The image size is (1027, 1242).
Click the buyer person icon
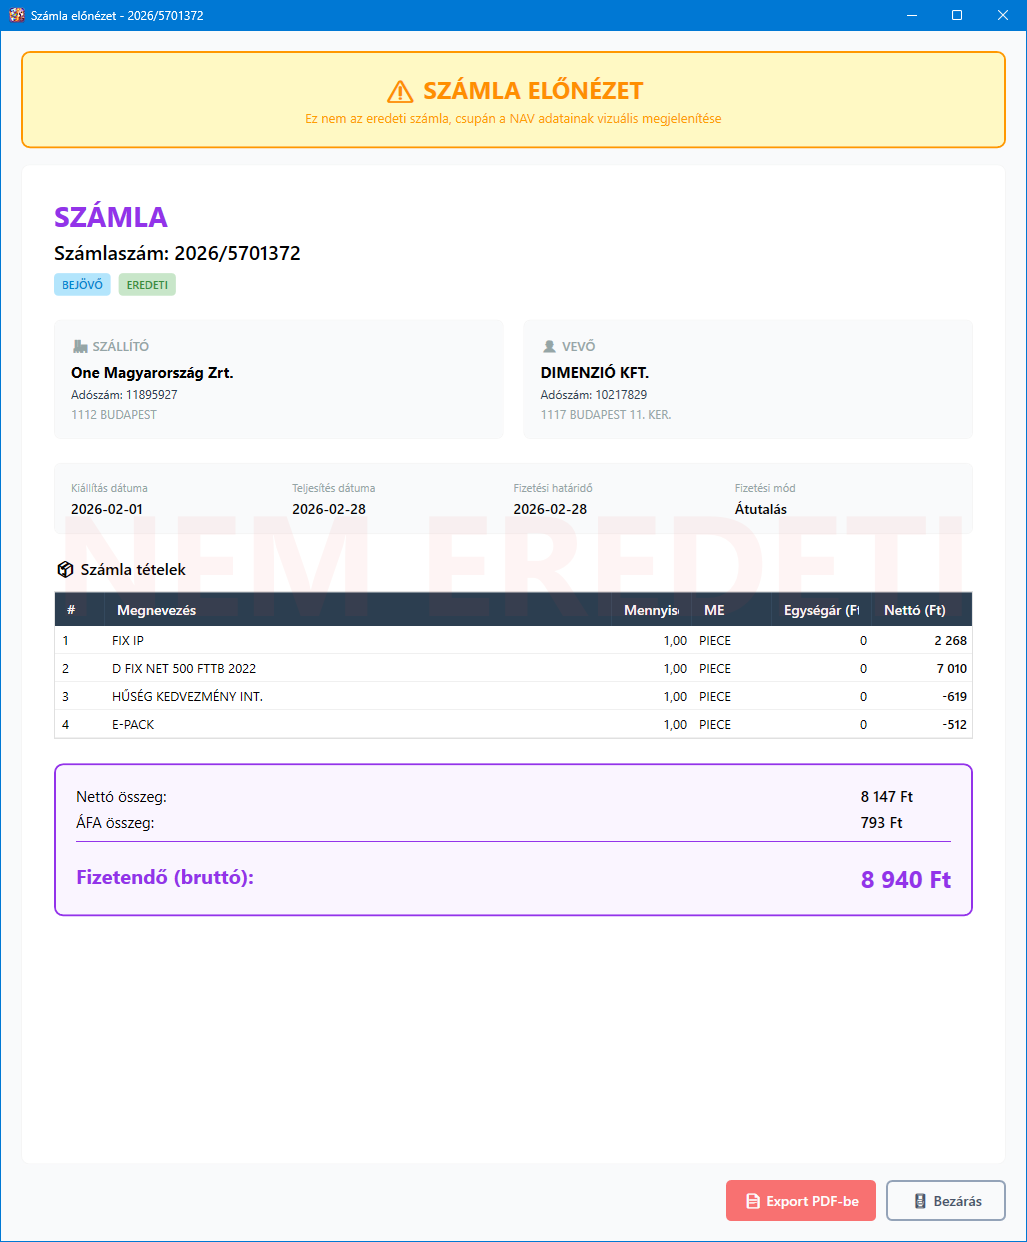(549, 346)
